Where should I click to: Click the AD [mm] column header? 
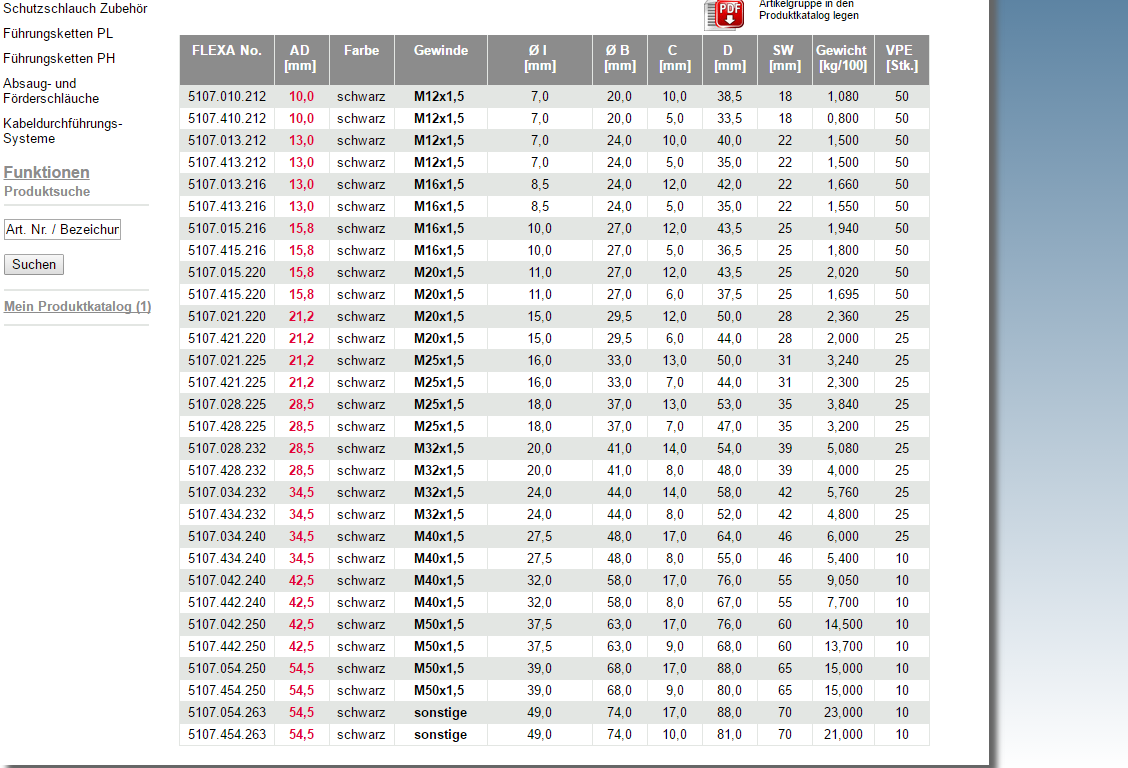(x=301, y=60)
